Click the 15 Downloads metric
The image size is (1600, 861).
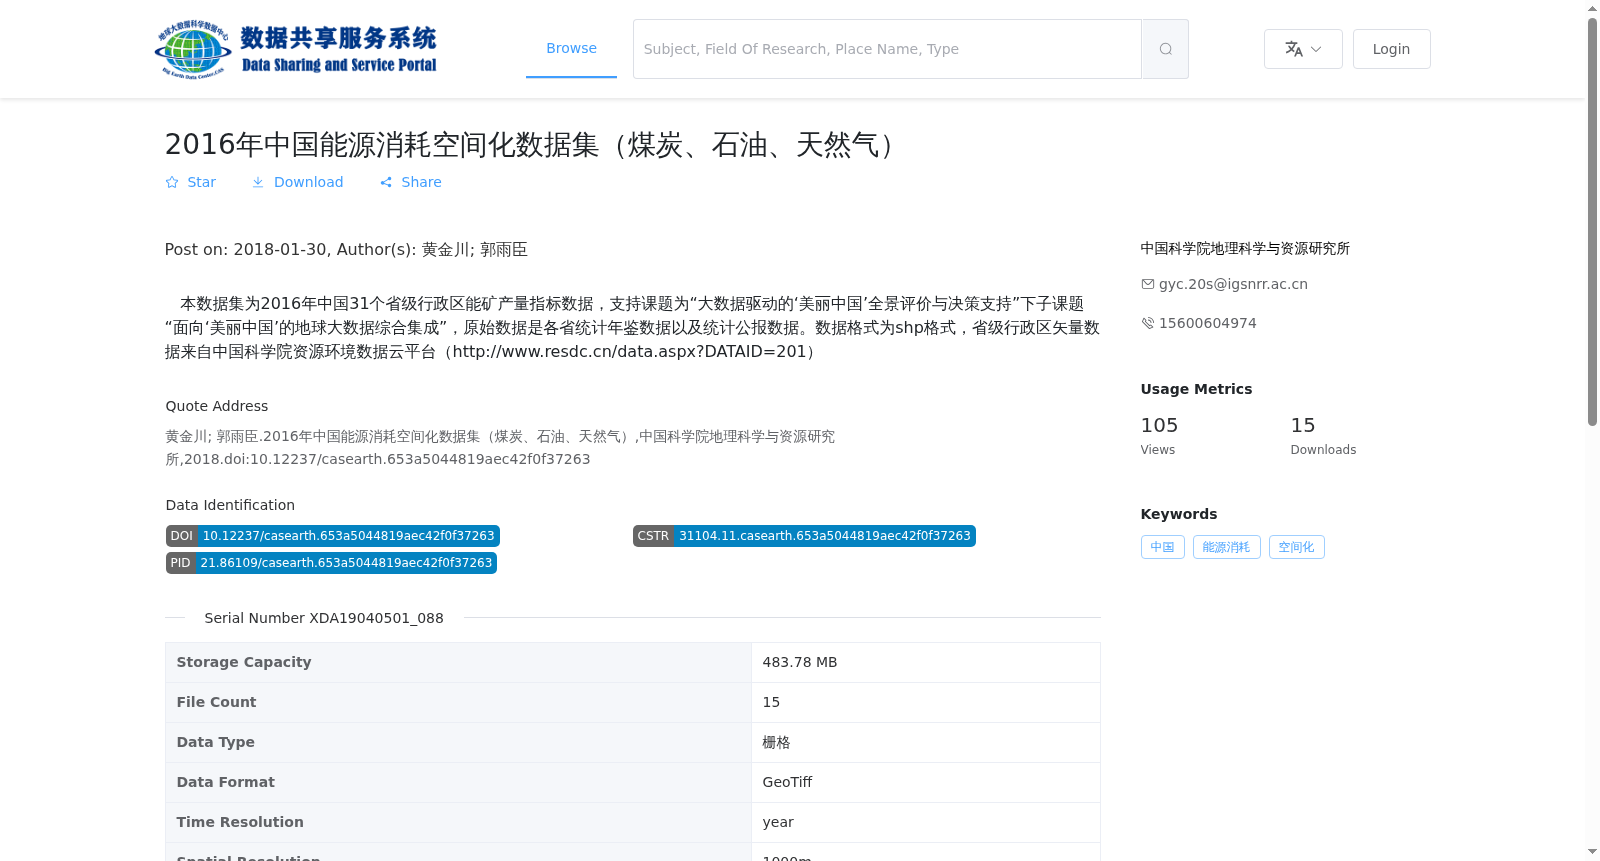[x=1323, y=436]
